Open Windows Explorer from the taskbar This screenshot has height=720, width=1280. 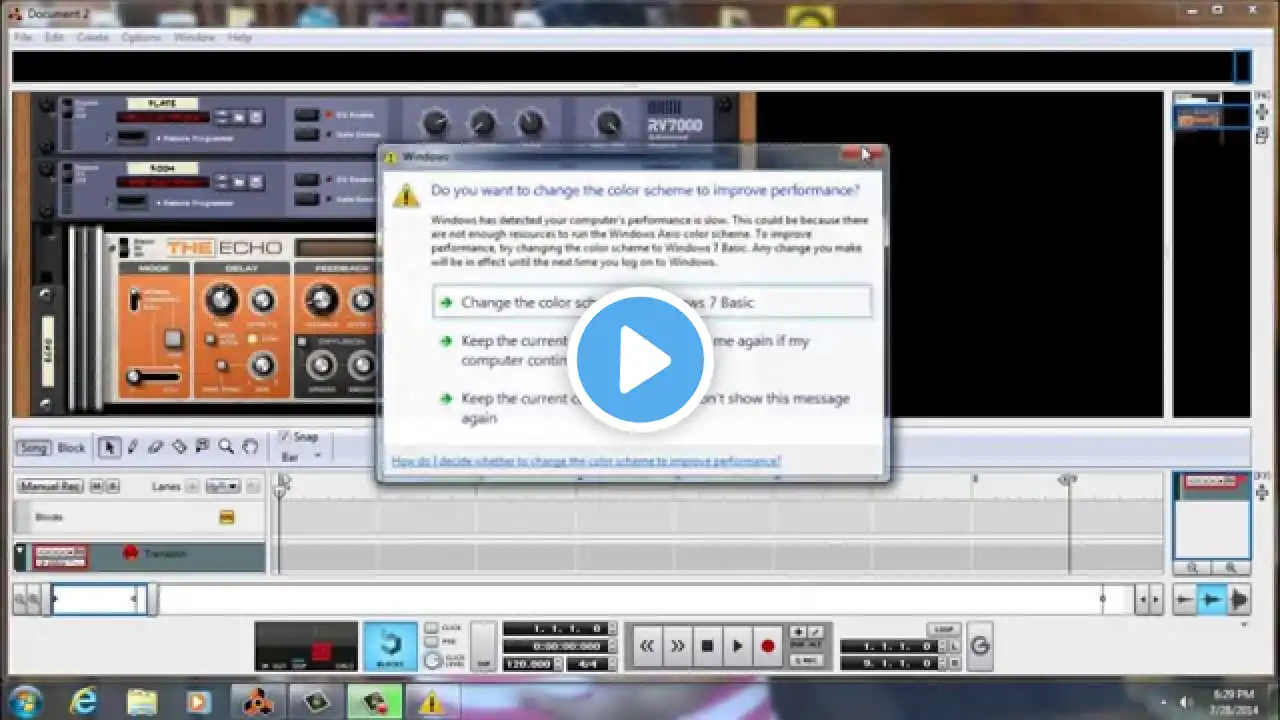[x=142, y=702]
